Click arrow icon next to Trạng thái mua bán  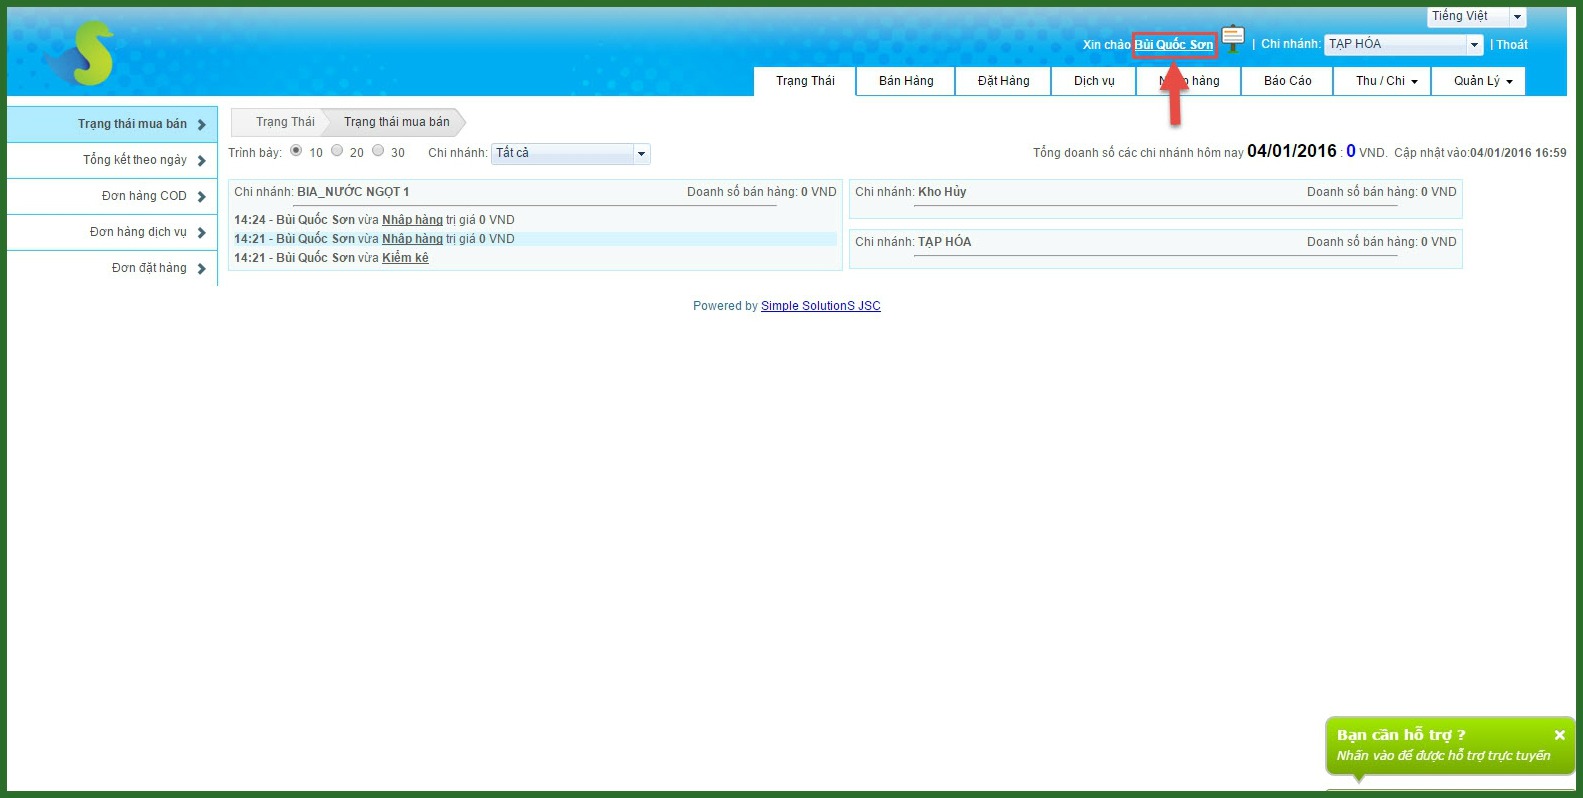[202, 125]
